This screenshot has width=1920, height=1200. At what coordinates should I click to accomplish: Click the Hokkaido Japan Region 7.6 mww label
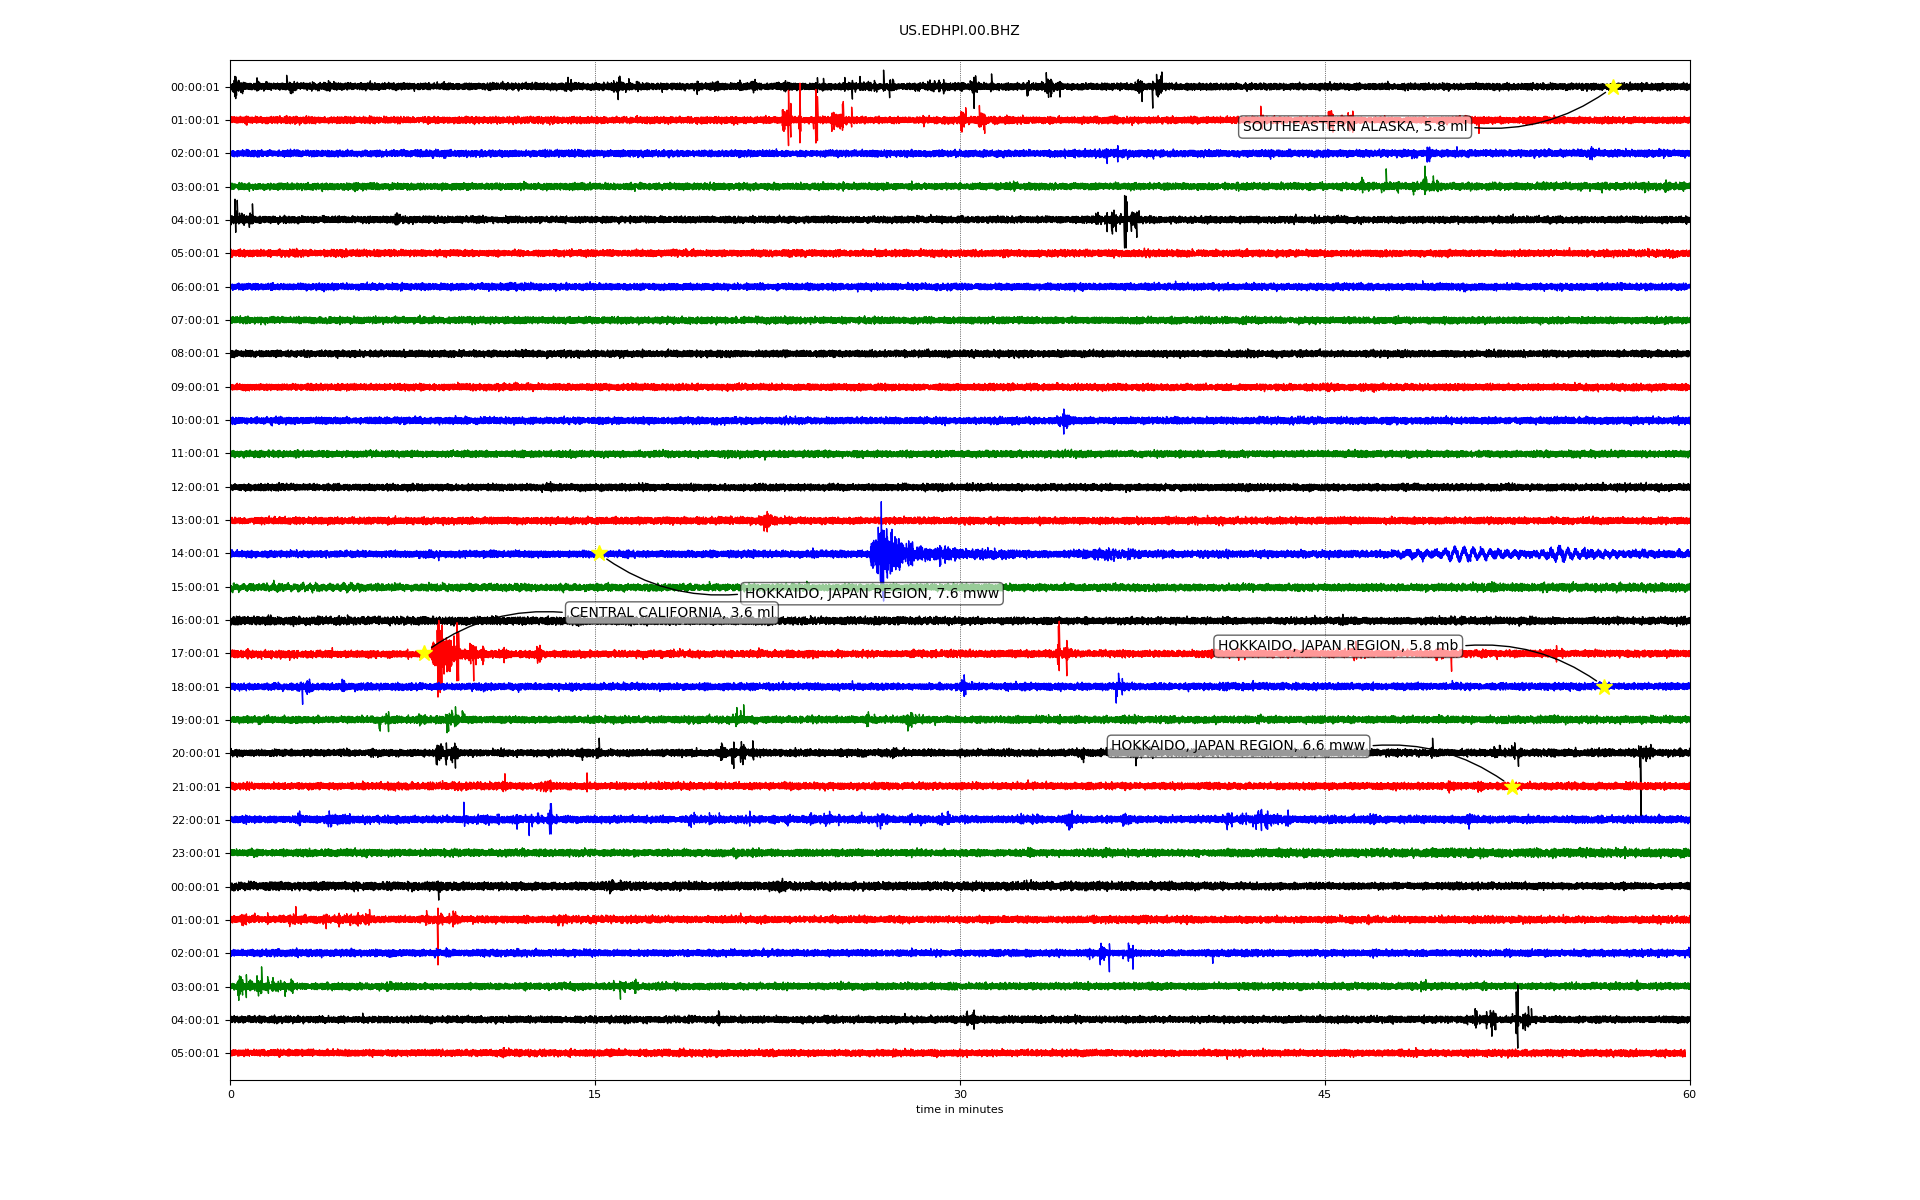pos(871,594)
